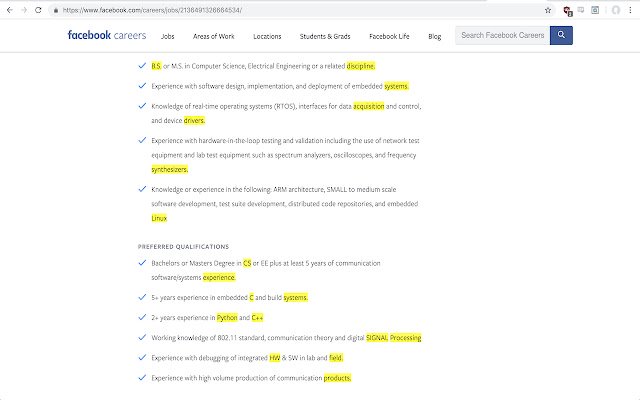Click the URL in the address bar
Image resolution: width=640 pixels, height=400 pixels.
coord(152,10)
